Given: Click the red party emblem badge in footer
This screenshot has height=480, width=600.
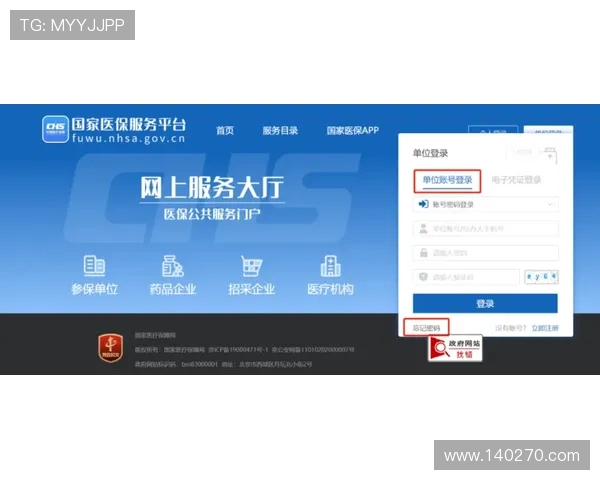Looking at the screenshot, I should tap(111, 348).
